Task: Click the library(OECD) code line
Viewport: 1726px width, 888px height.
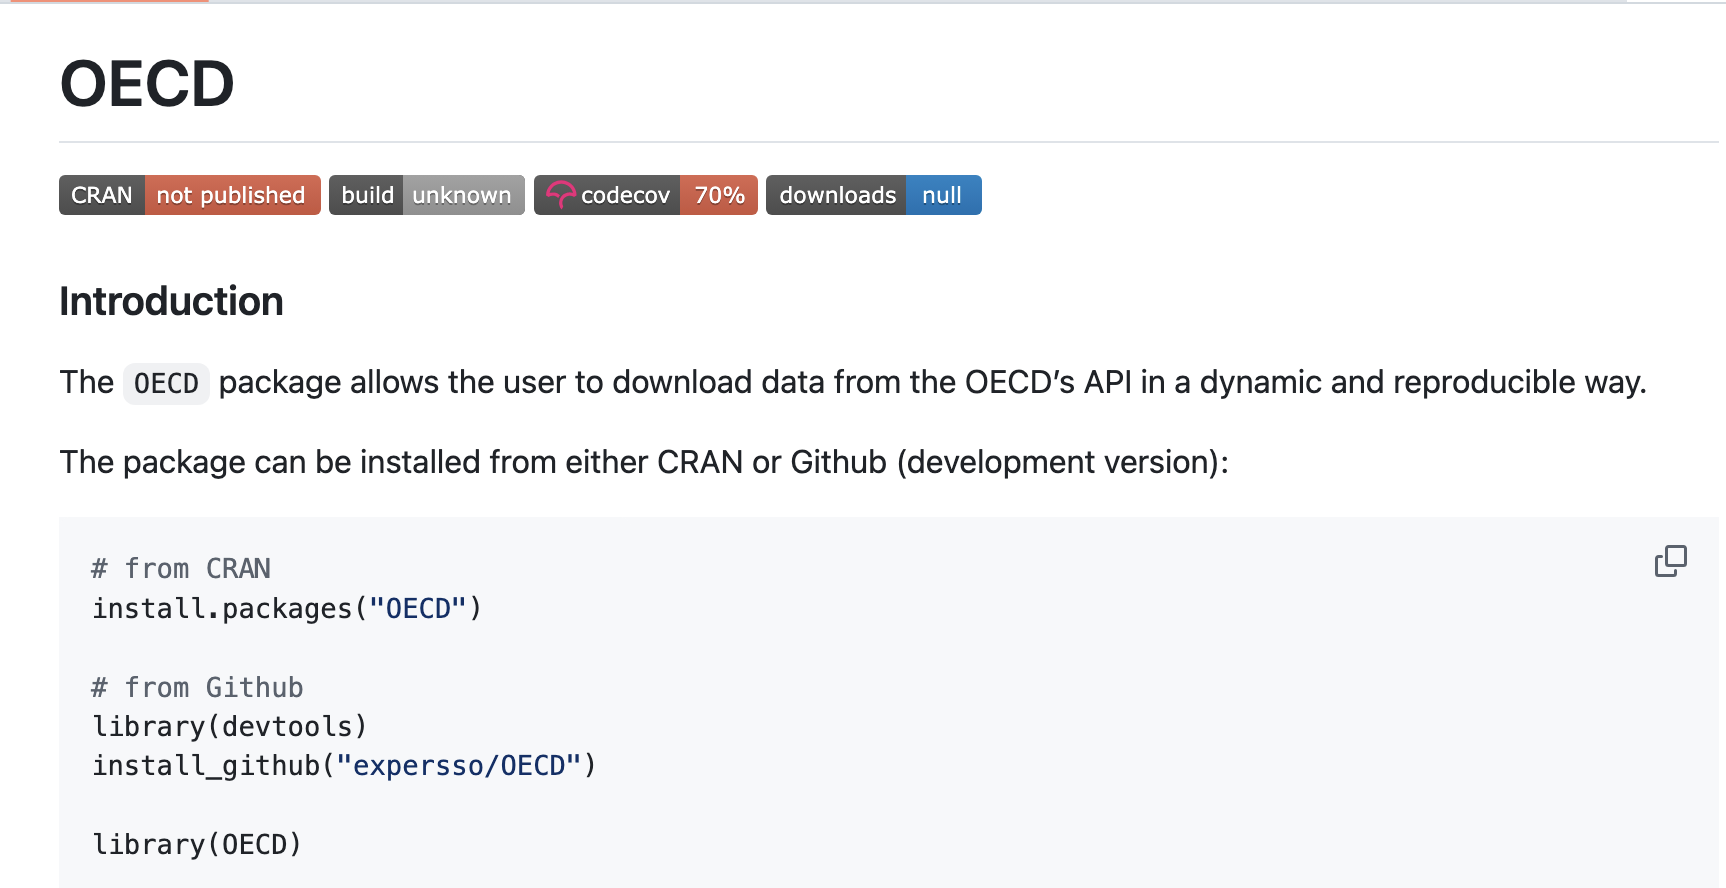Action: tap(197, 845)
